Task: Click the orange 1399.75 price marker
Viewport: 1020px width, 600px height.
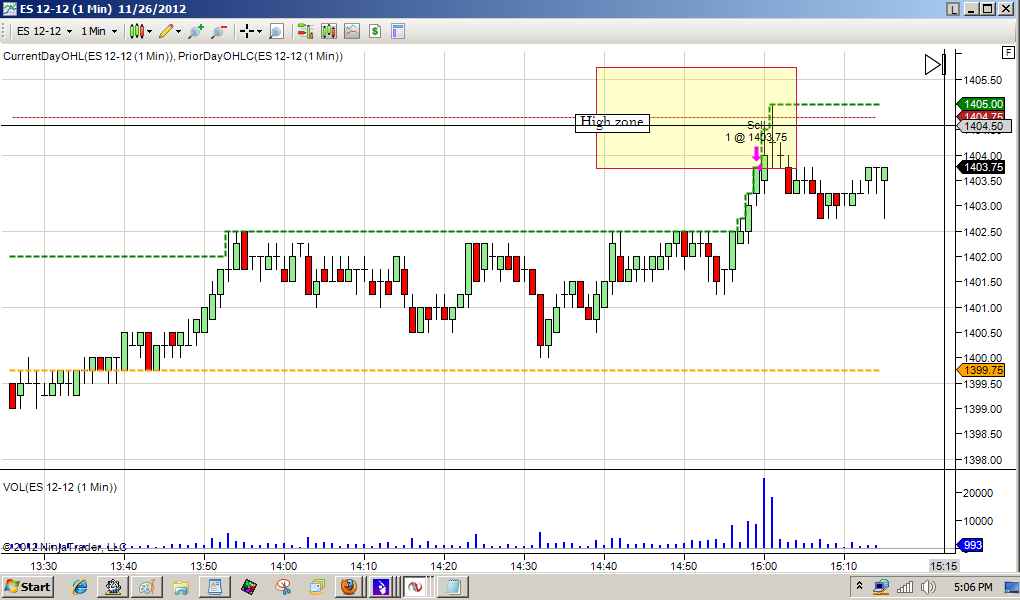Action: coord(981,370)
